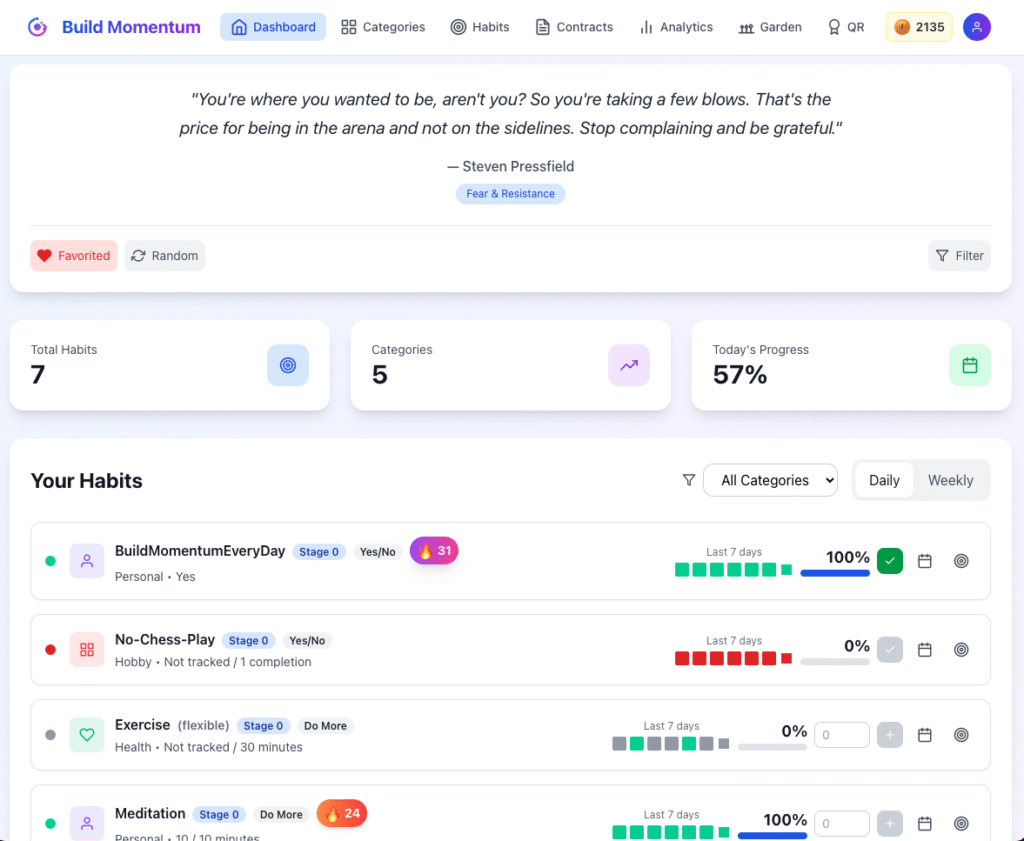This screenshot has height=841, width=1024.
Task: Uncheck BuildMomentumEveryDay green completion checkbox
Action: [x=890, y=561]
